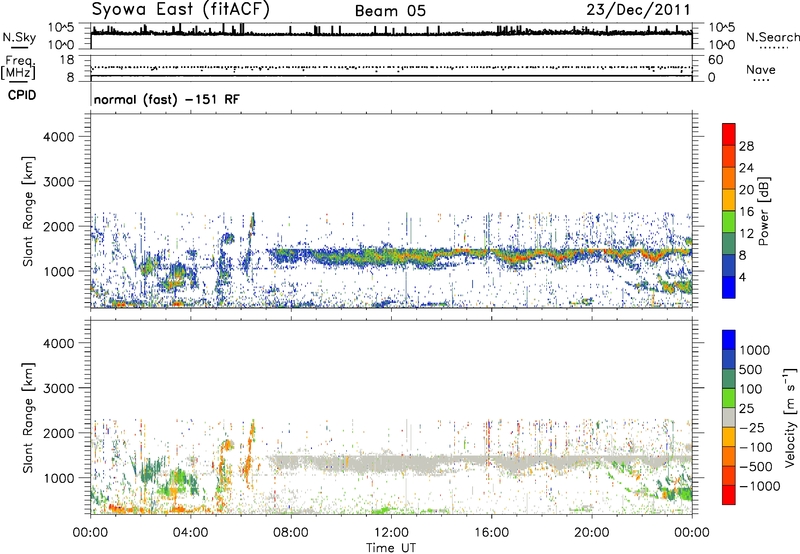Click the 'Beam 05' label
The image size is (800, 554).
[390, 11]
